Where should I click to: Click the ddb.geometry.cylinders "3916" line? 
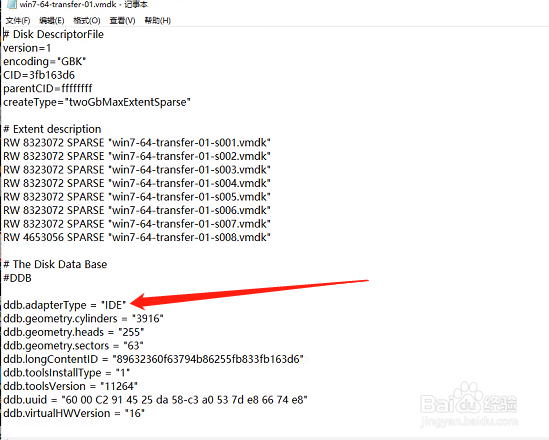click(83, 319)
